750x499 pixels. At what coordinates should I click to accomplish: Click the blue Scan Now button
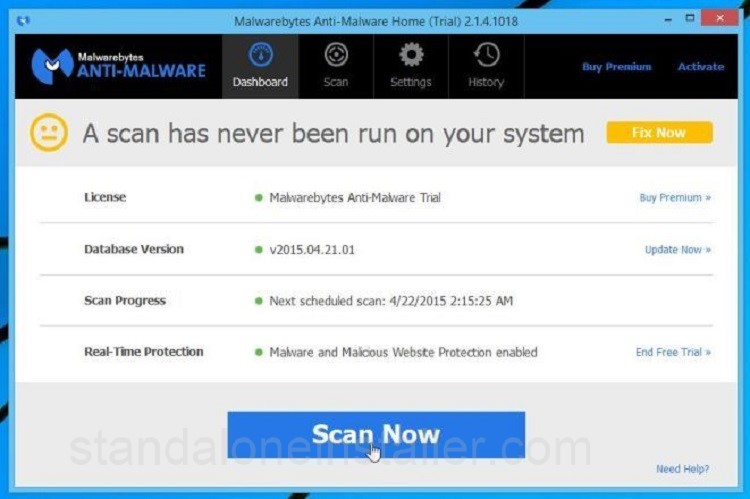click(x=376, y=434)
